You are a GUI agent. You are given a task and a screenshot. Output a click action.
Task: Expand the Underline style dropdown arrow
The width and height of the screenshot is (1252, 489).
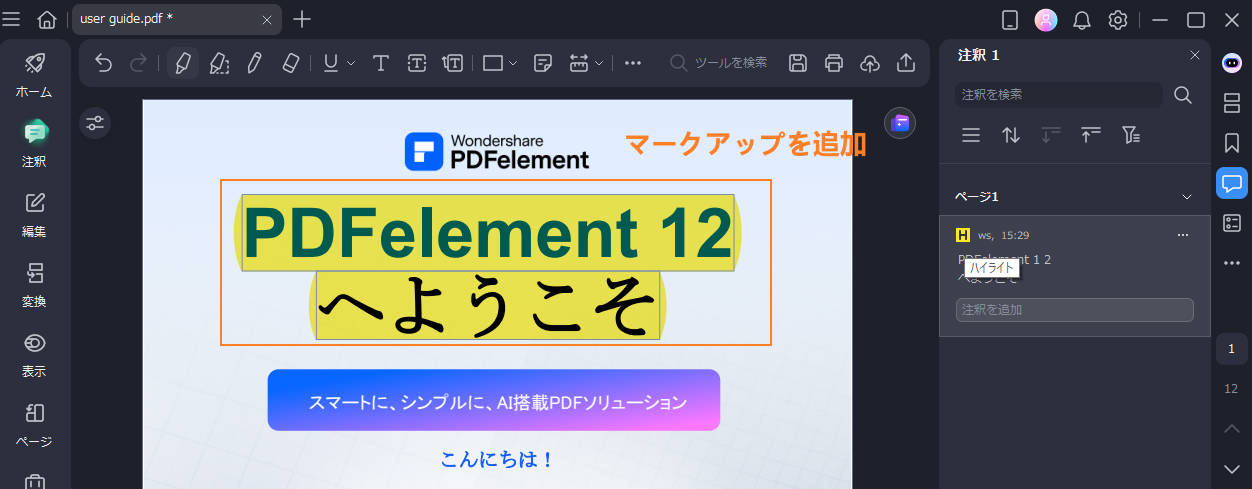[351, 63]
